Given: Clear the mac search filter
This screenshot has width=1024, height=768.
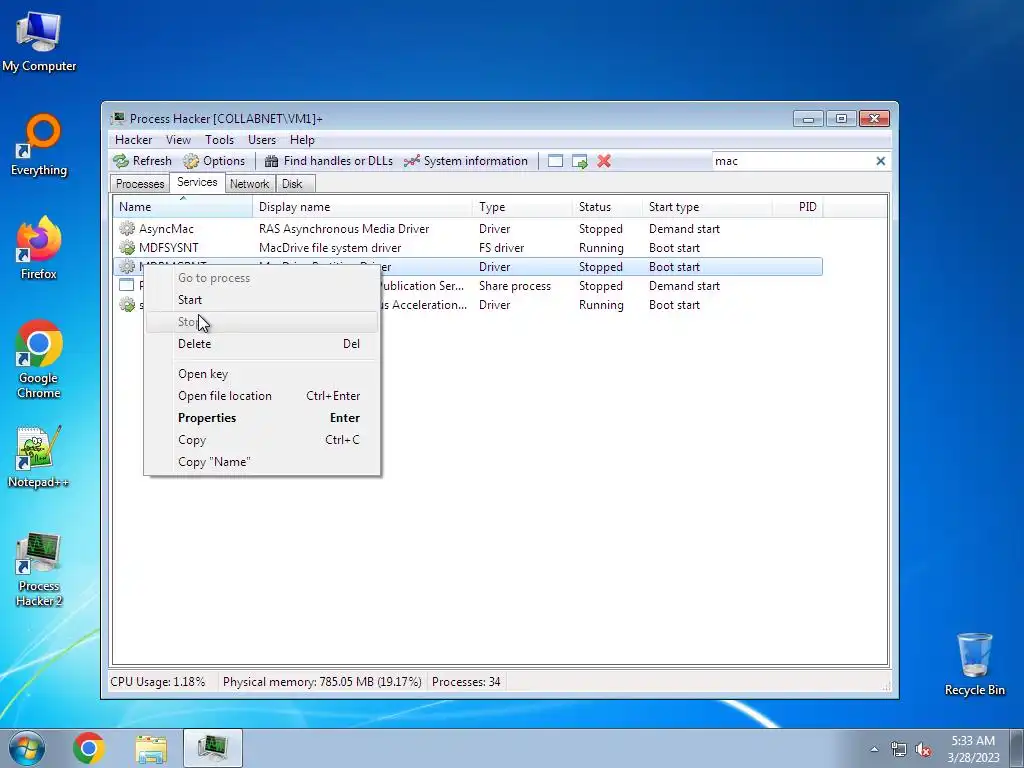Looking at the screenshot, I should [x=880, y=161].
